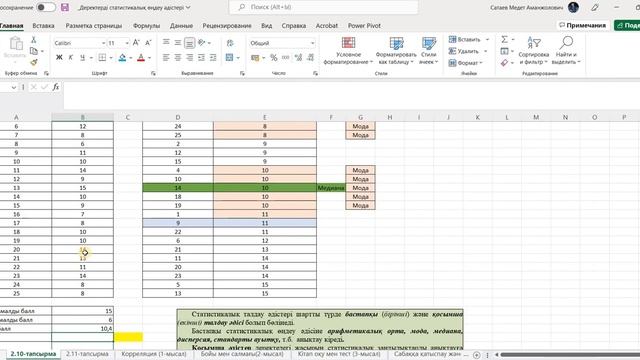The height and width of the screenshot is (360, 640).
Task: Open Find and Select menu
Action: click(x=566, y=51)
